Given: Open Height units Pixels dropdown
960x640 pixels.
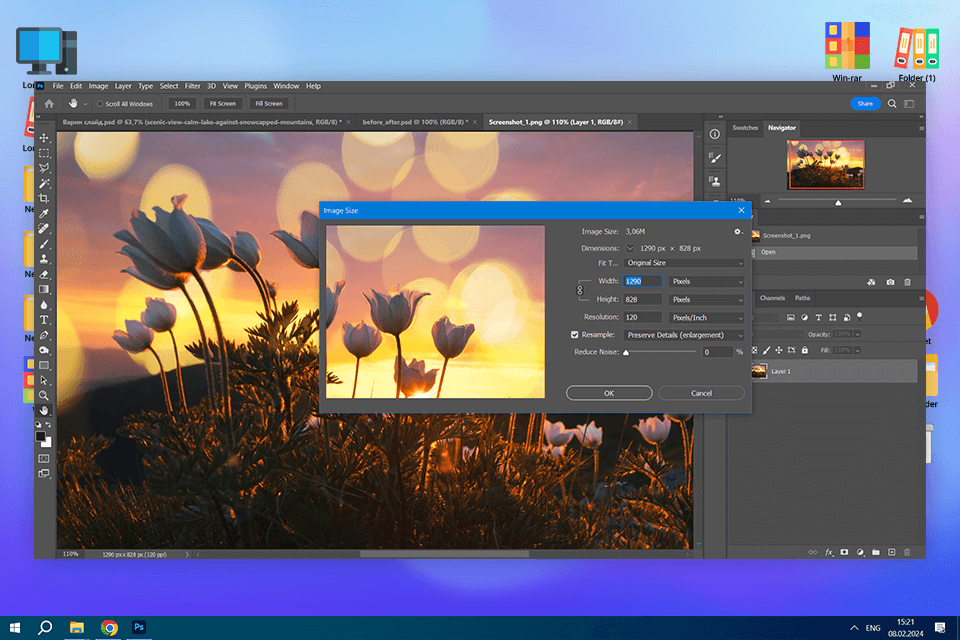Looking at the screenshot, I should point(707,299).
